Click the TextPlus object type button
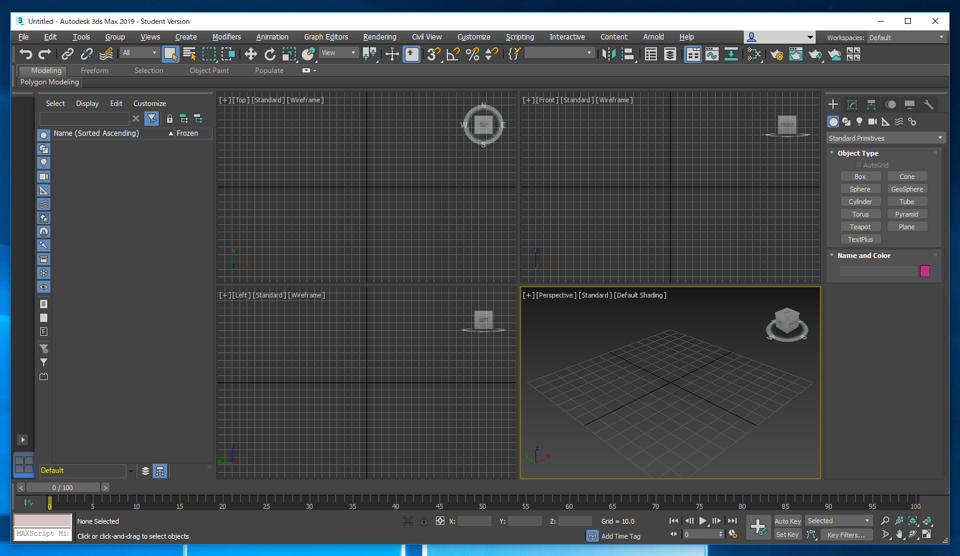This screenshot has height=556, width=960. click(860, 239)
